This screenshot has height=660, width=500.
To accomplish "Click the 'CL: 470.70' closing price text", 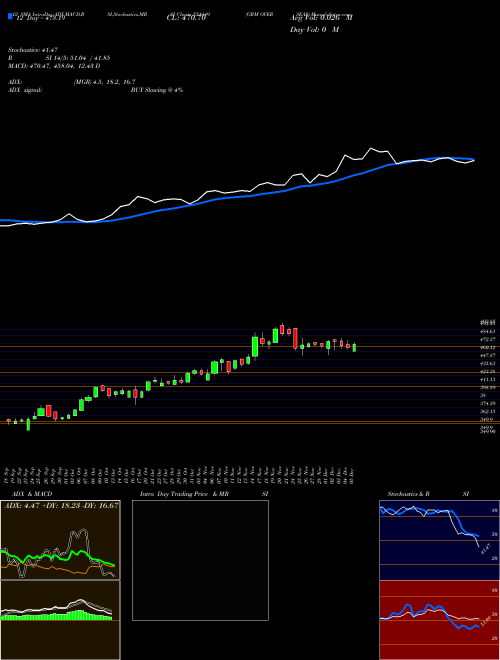I will point(186,19).
